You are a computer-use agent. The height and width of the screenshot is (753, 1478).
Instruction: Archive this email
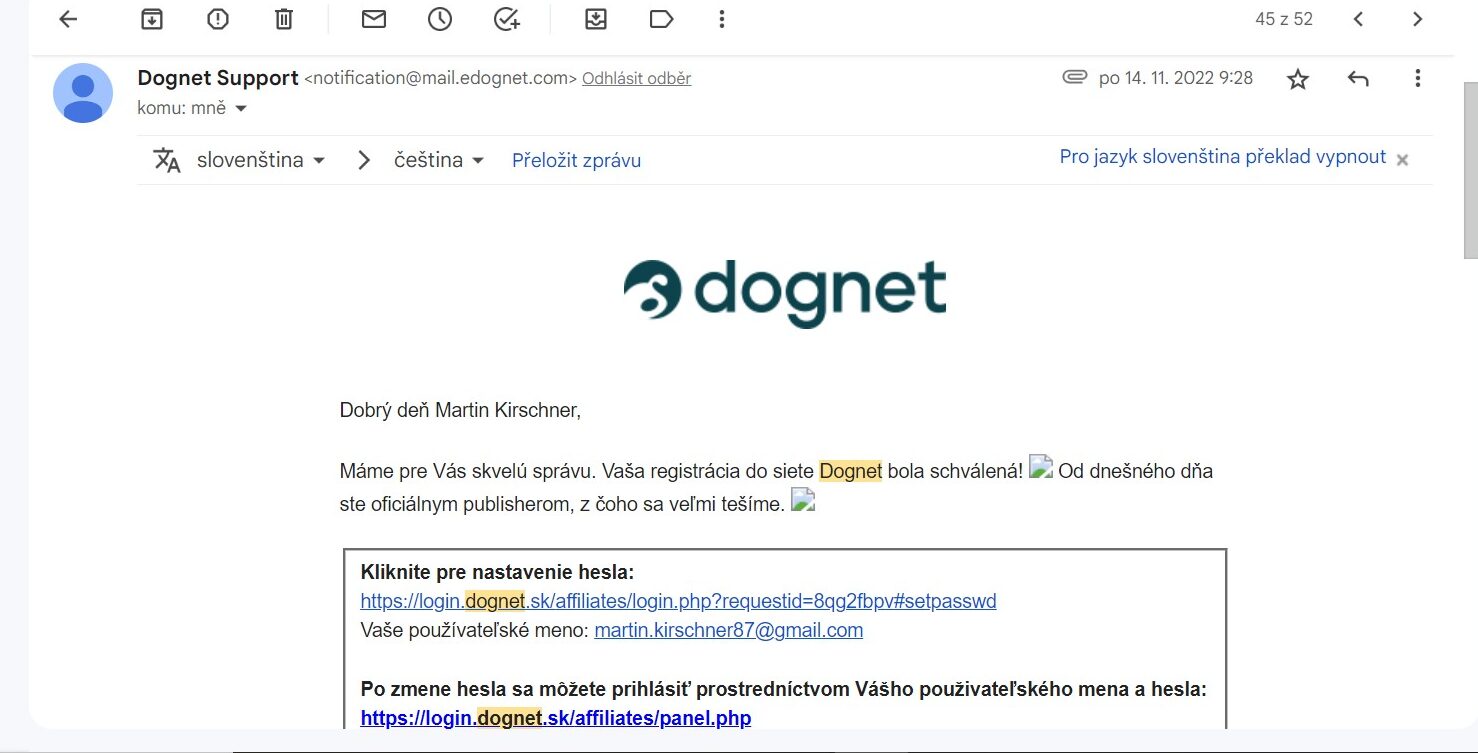152,19
